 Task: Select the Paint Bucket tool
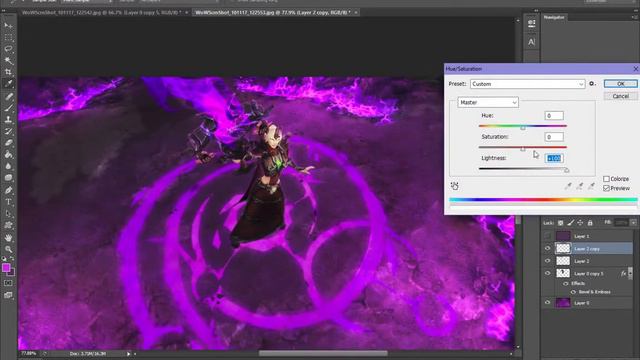tap(8, 154)
